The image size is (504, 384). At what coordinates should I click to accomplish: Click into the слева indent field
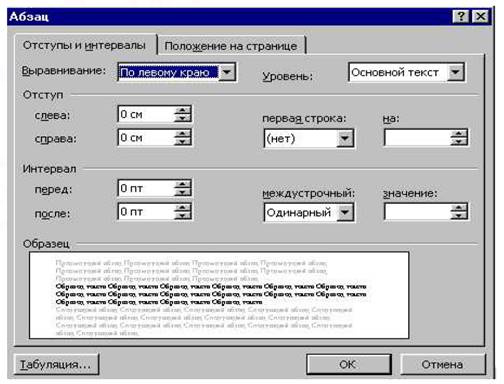(146, 114)
